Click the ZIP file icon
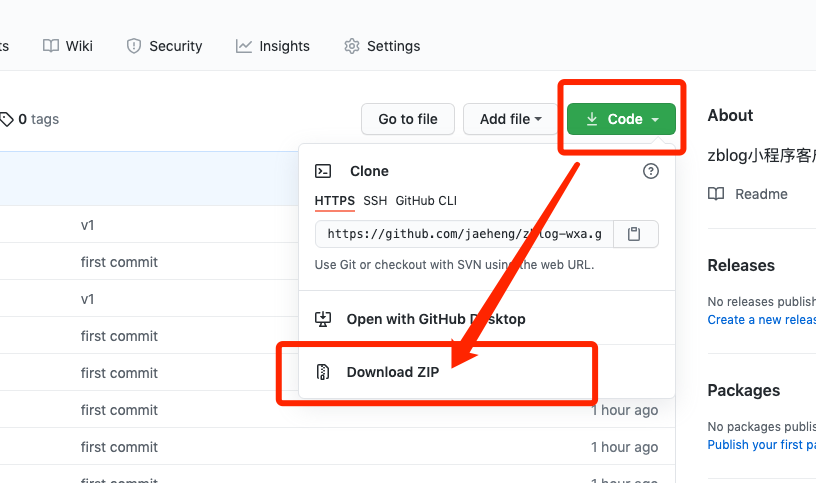Image resolution: width=816 pixels, height=483 pixels. point(323,372)
